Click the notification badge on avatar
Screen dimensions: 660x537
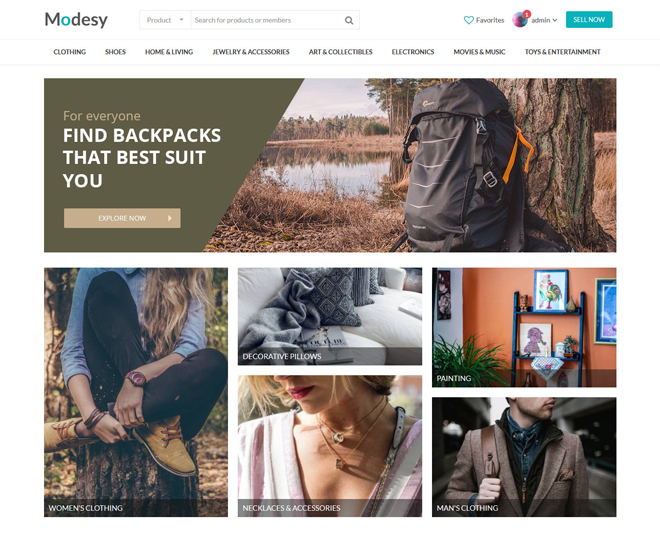point(527,14)
